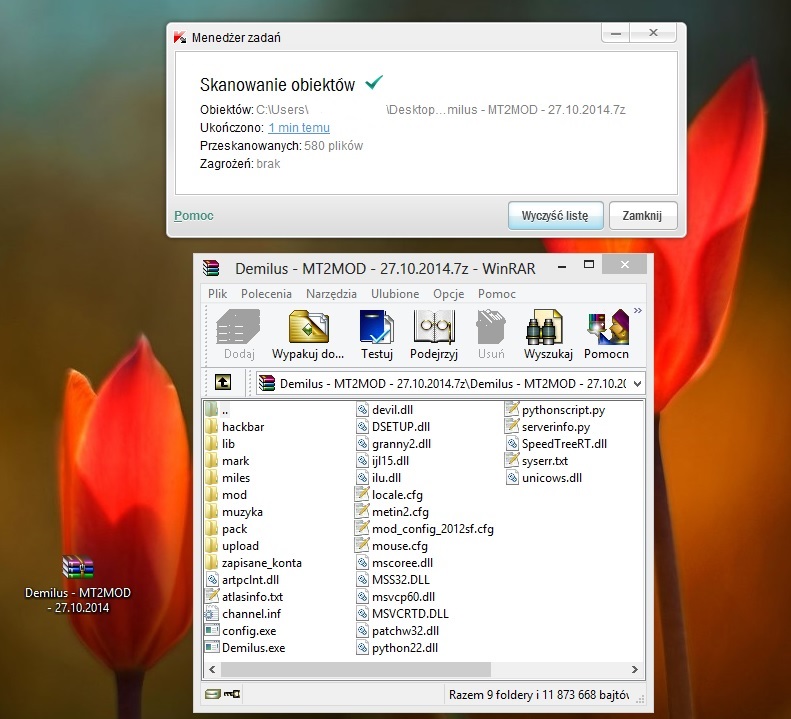Select artpclnt.dll in the file list

pyautogui.click(x=243, y=580)
